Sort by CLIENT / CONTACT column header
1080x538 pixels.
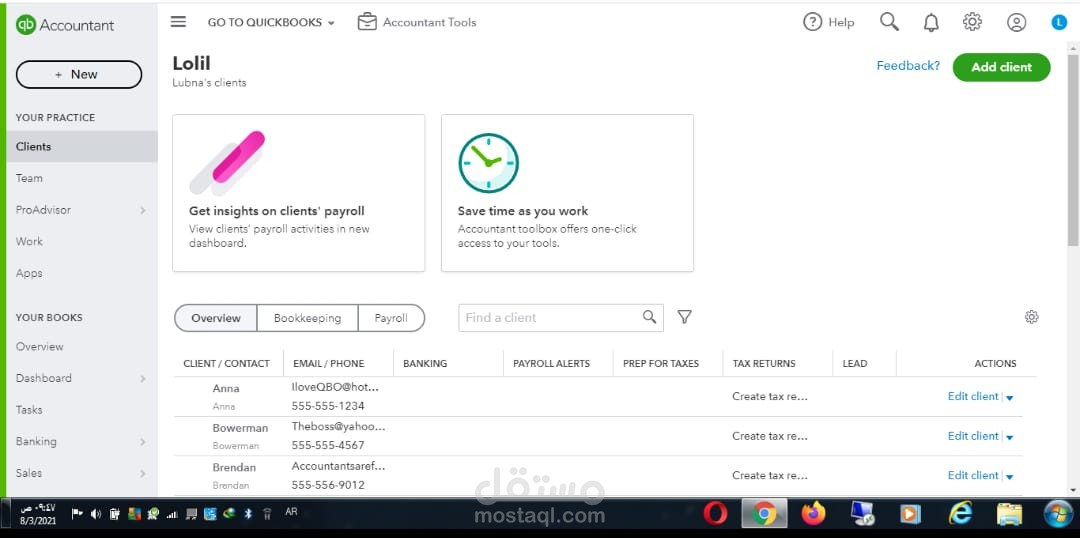[227, 363]
